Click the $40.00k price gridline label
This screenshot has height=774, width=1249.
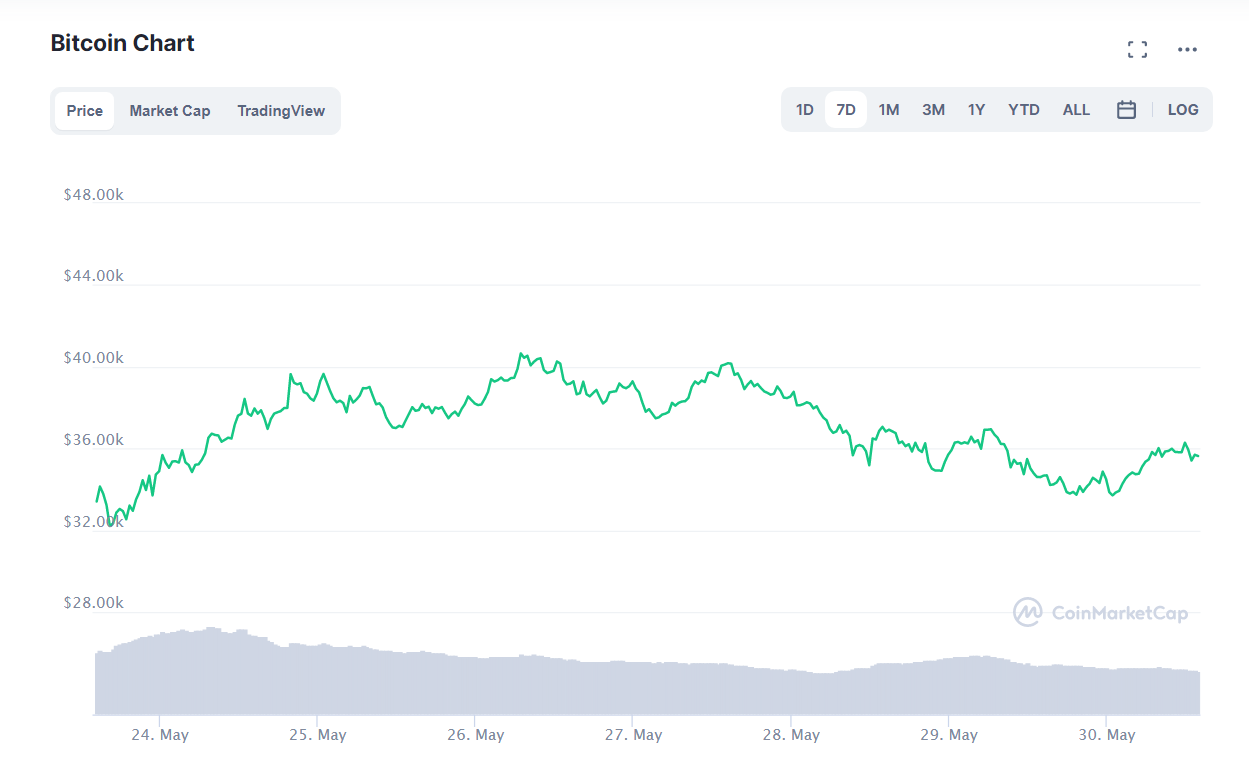[94, 357]
